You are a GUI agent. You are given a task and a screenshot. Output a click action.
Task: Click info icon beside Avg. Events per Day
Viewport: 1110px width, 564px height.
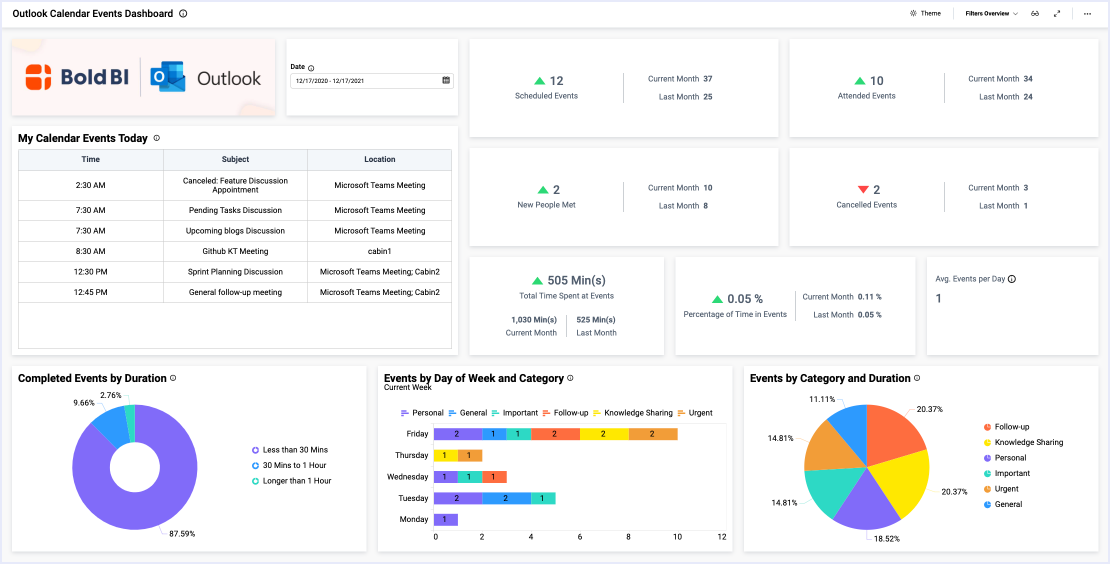click(1012, 279)
